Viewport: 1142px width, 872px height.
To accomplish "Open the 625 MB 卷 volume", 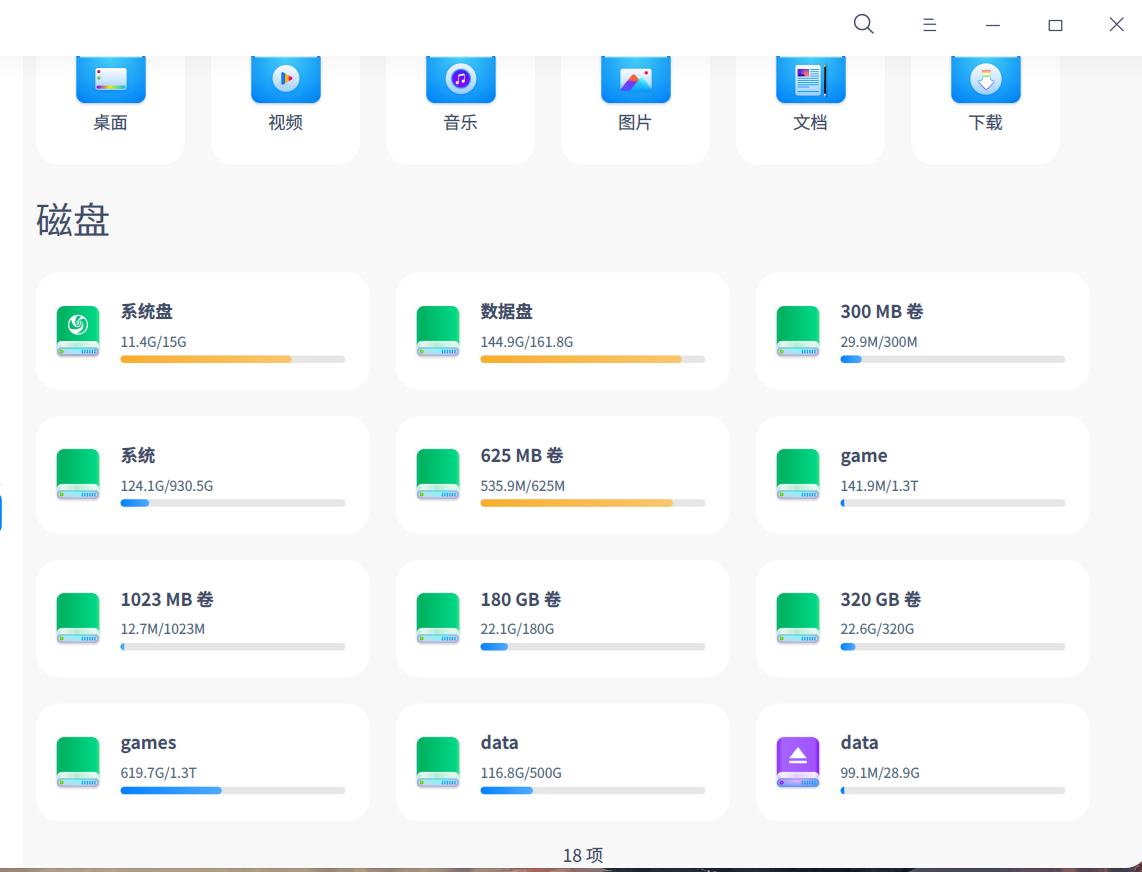I will (562, 474).
